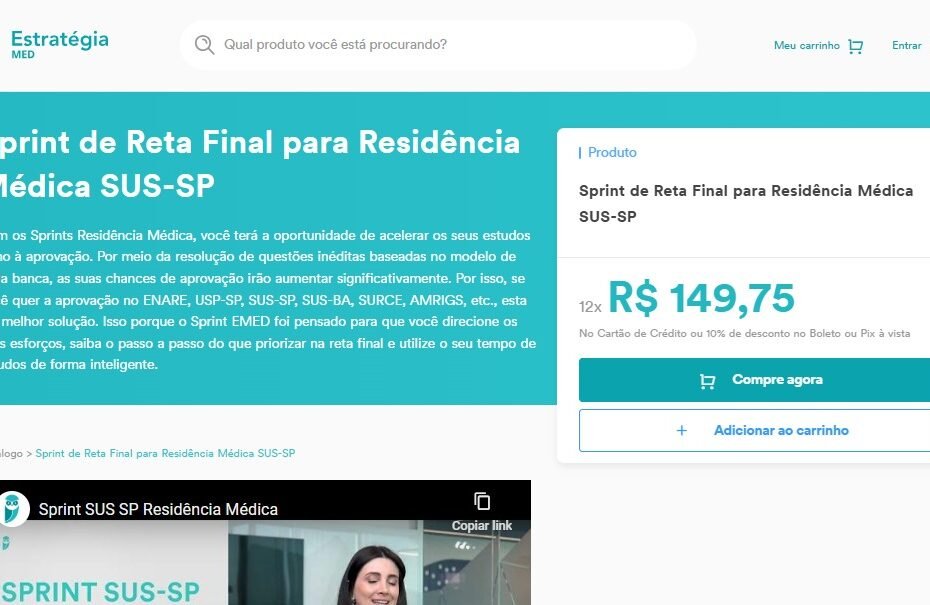Viewport: 930px width, 605px height.
Task: Click the Copiar link label
Action: [x=482, y=526]
